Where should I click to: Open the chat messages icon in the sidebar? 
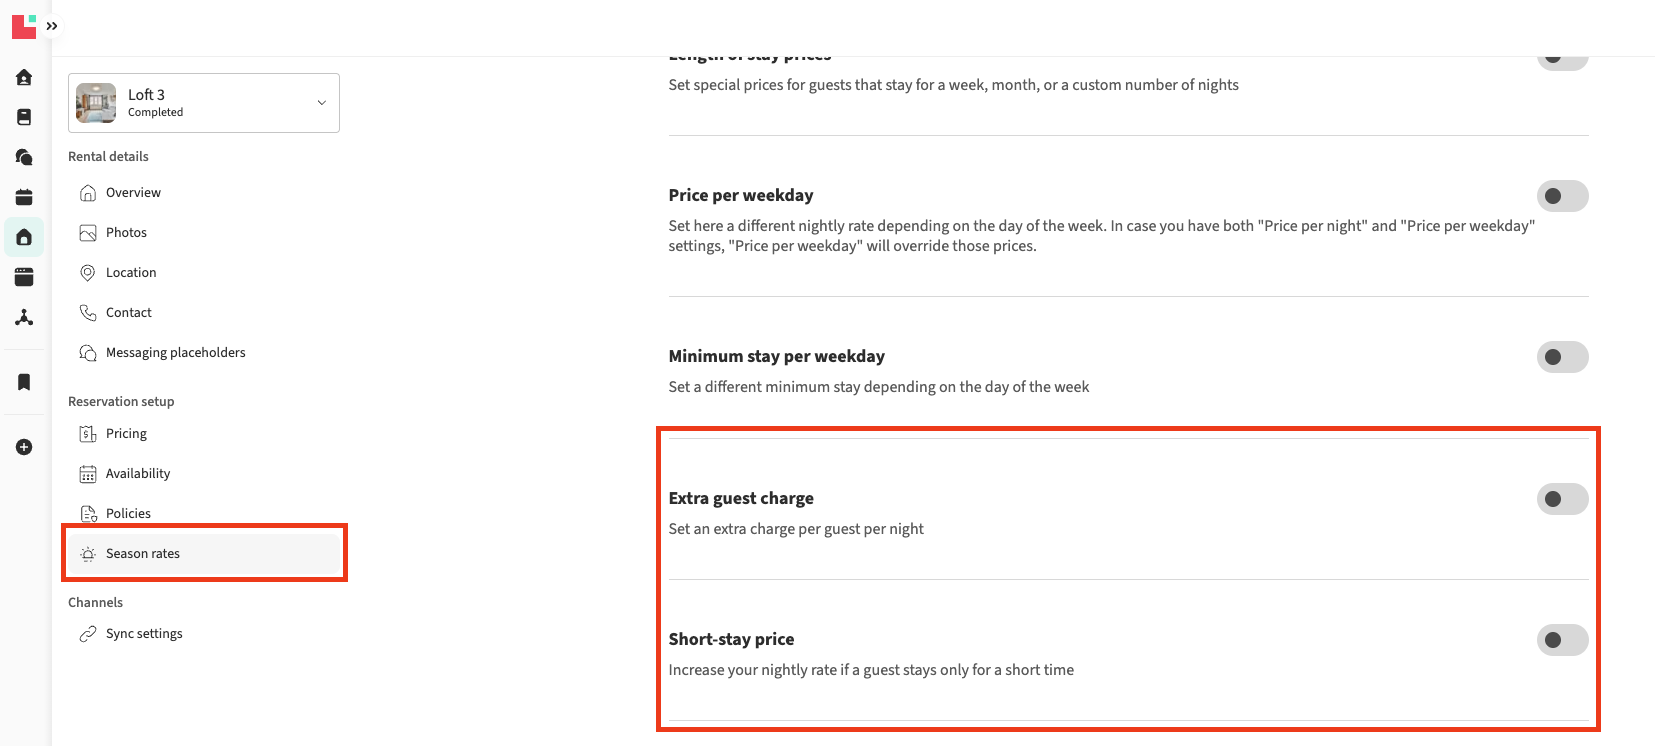(24, 157)
